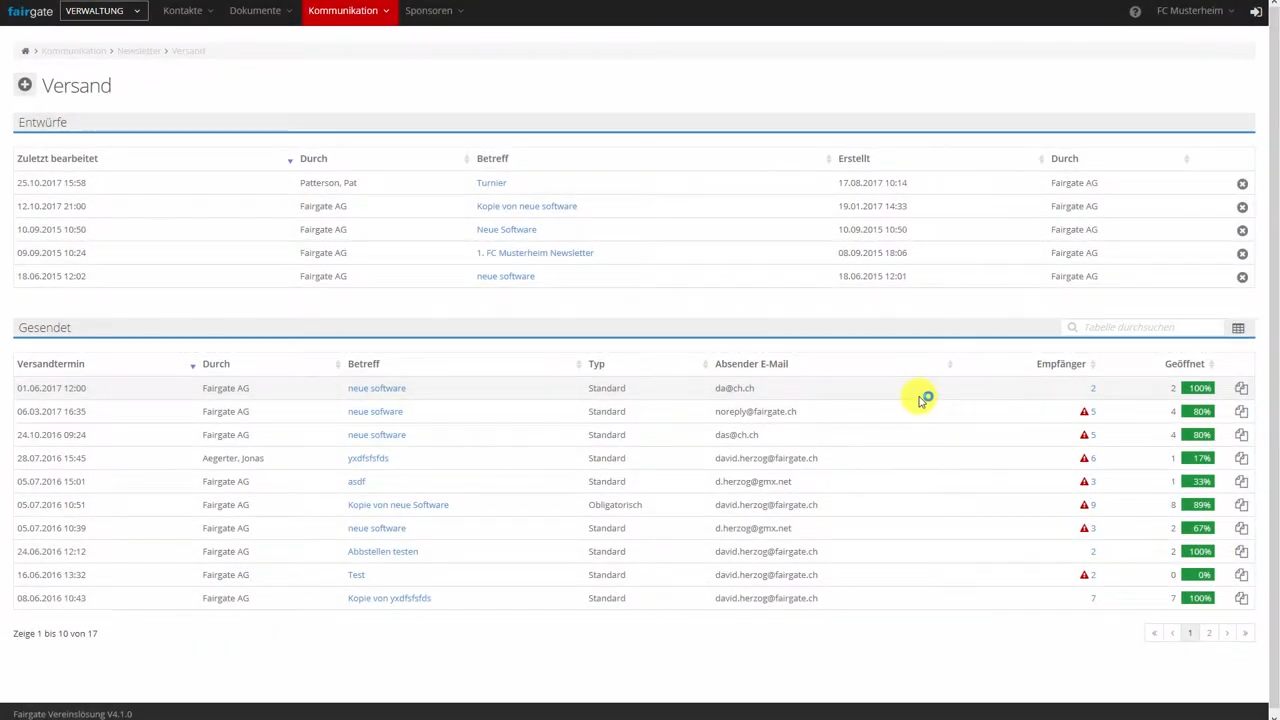Click the plus icon next to Versand
Screen dimensions: 1280x720
(25, 85)
